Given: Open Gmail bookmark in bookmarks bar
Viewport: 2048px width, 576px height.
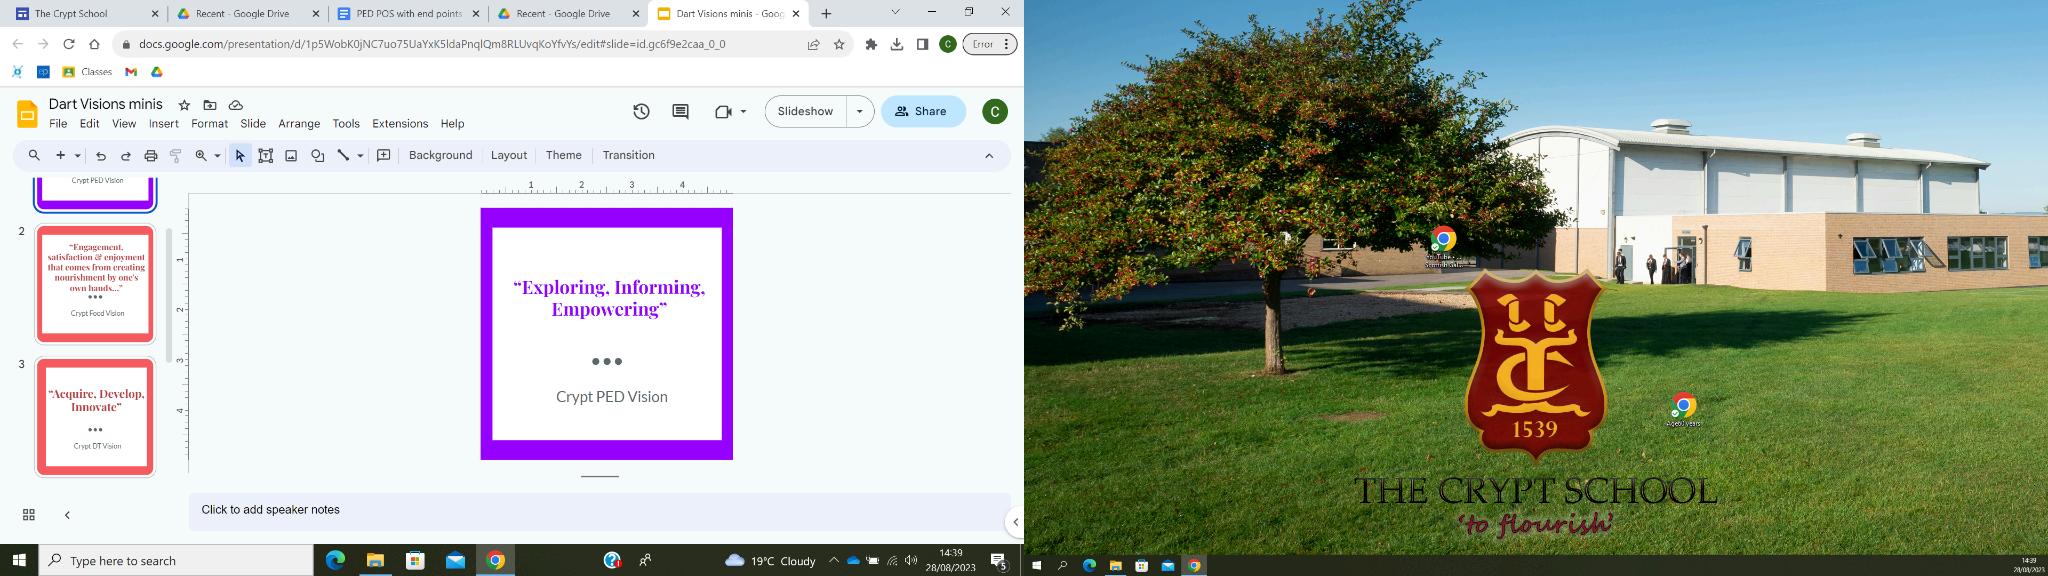Looking at the screenshot, I should coord(131,72).
